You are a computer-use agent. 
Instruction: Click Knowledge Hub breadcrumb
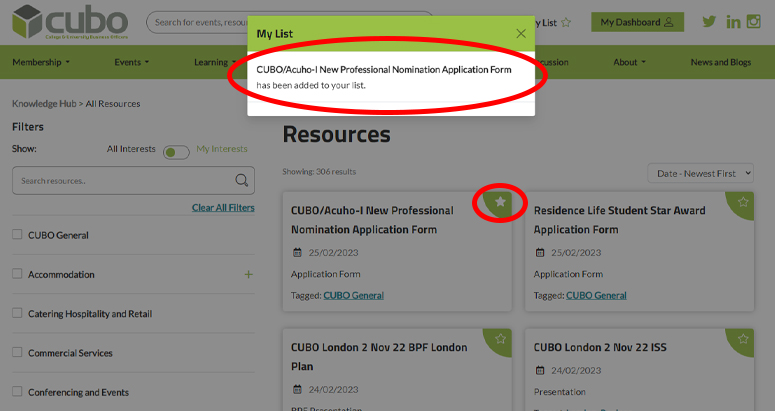[x=44, y=104]
